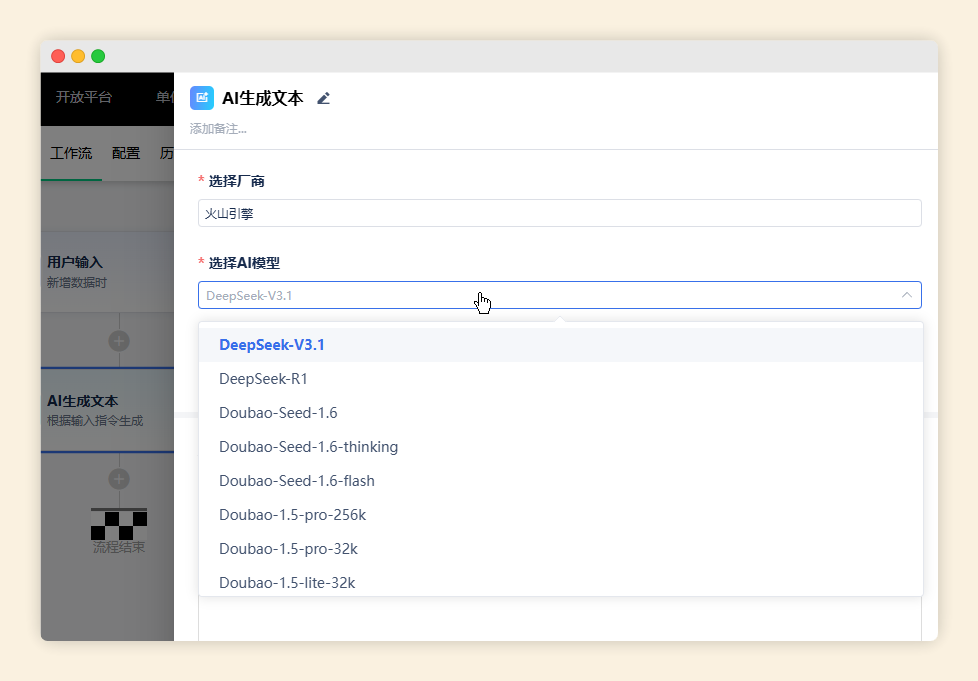Click the 添加备注 note field
The image size is (978, 681).
pos(218,129)
